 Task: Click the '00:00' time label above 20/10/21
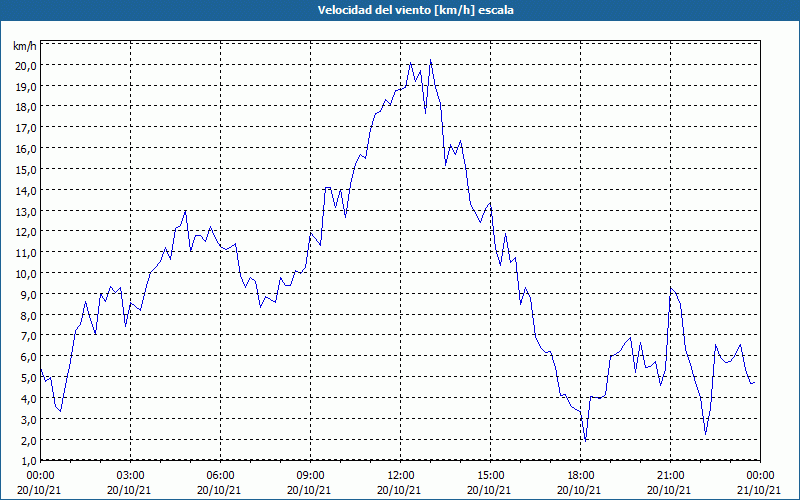(x=40, y=476)
